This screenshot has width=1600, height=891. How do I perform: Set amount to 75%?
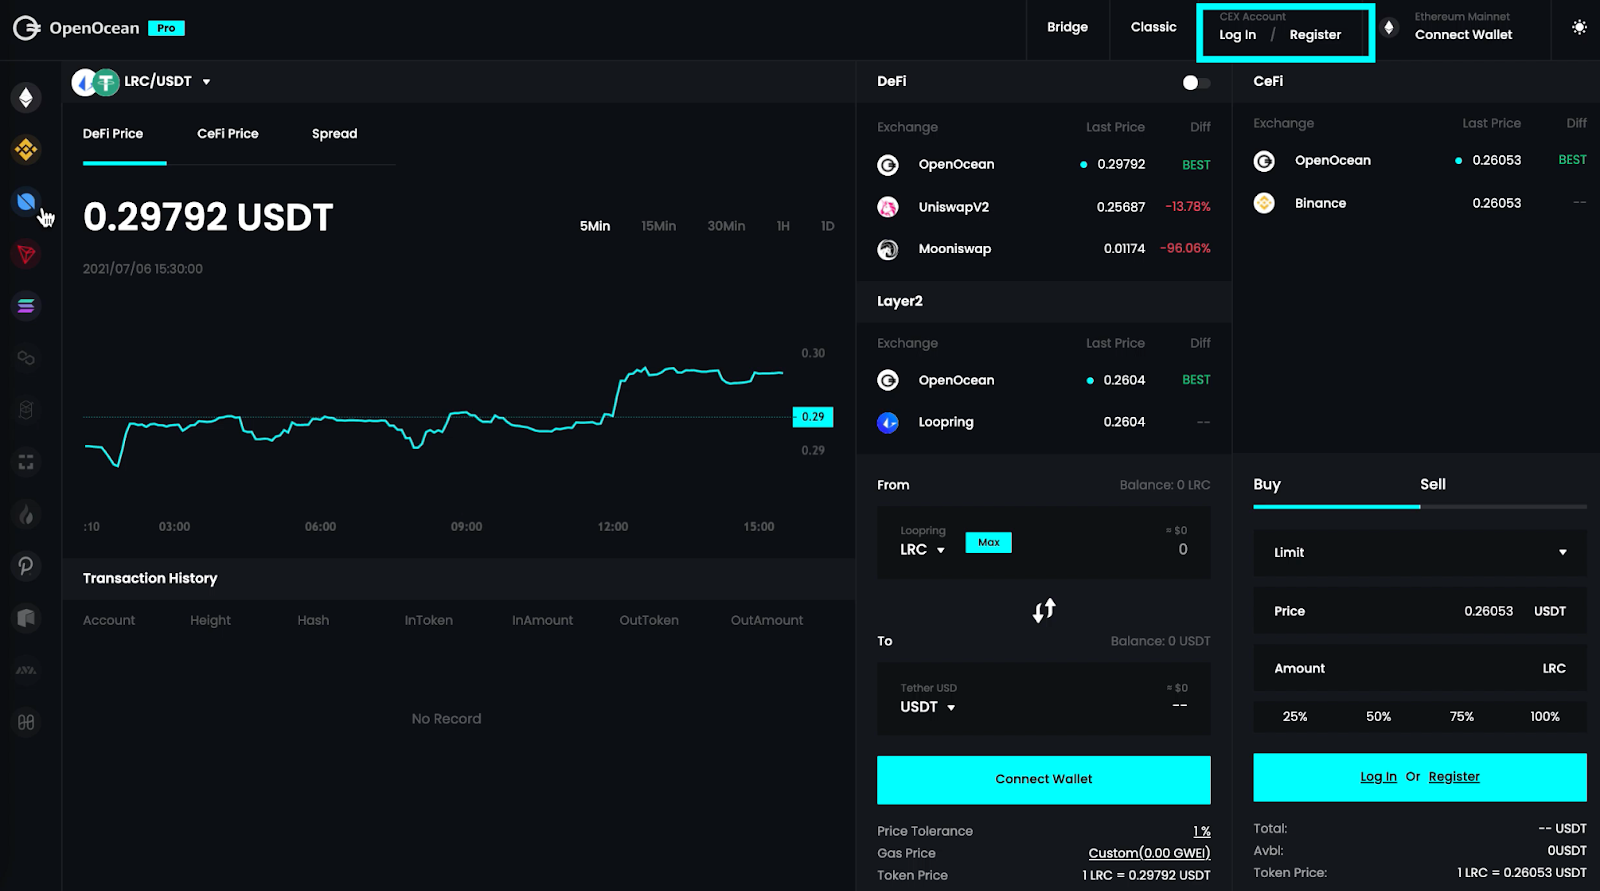(x=1462, y=717)
